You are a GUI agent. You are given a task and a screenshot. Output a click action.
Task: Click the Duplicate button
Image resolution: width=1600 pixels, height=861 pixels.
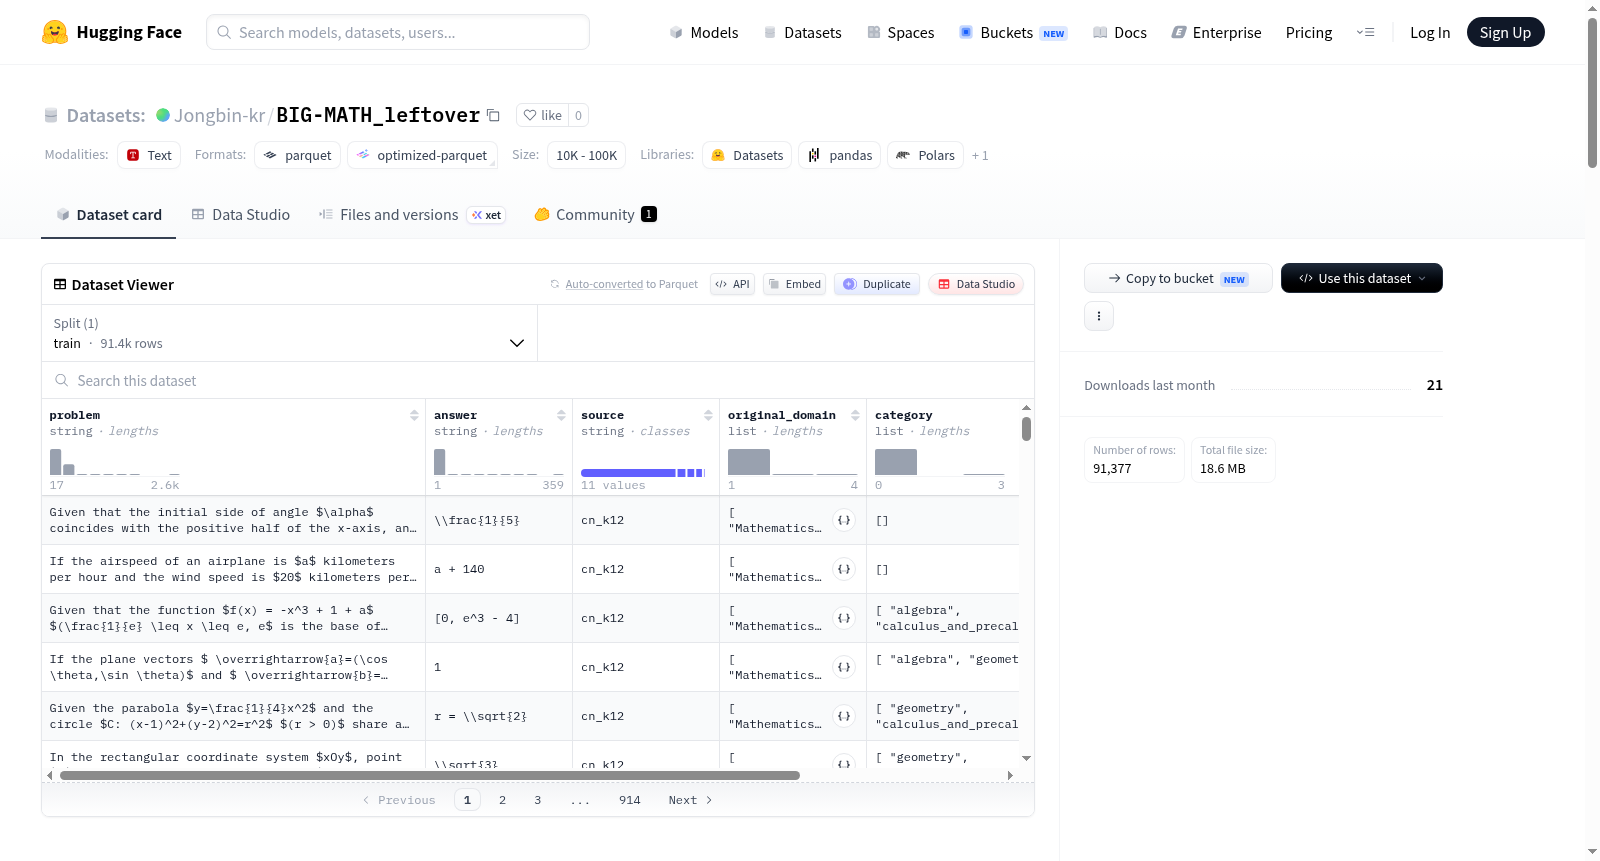[877, 284]
